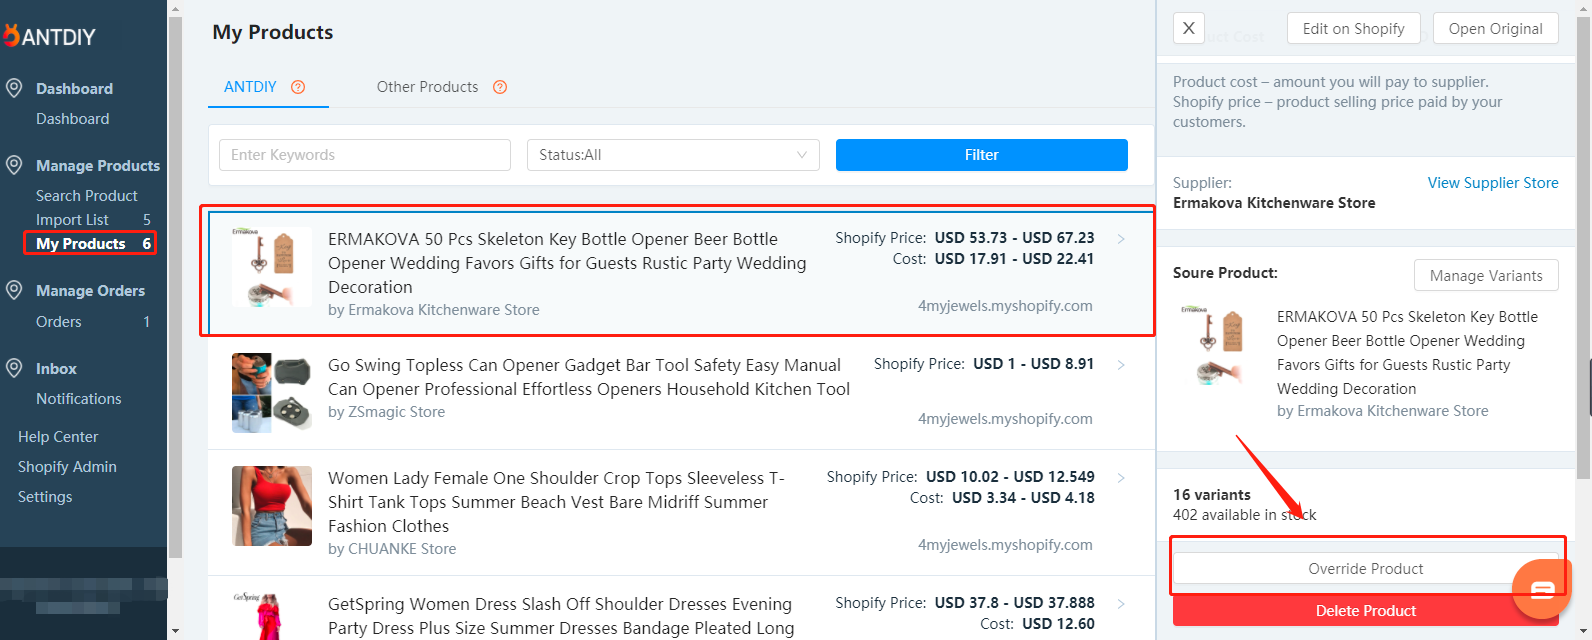Click the GetSpring Women Dress product title

click(561, 616)
